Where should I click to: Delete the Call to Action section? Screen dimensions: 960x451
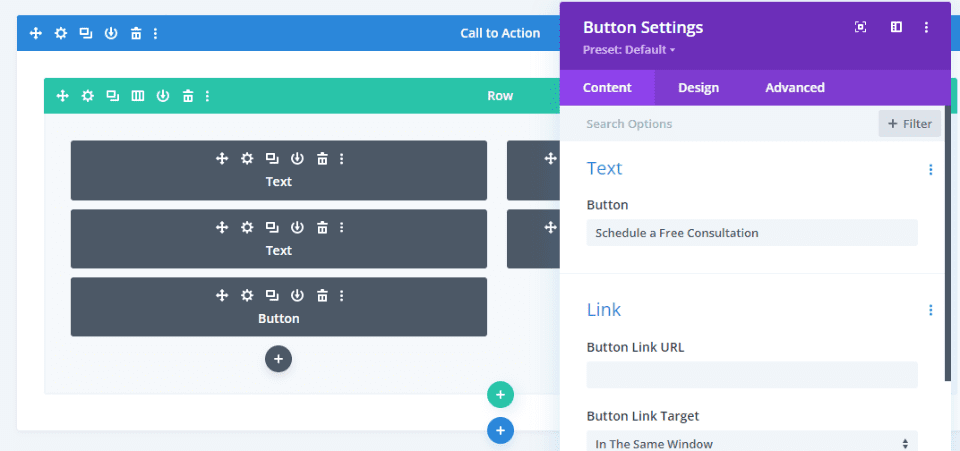point(135,33)
